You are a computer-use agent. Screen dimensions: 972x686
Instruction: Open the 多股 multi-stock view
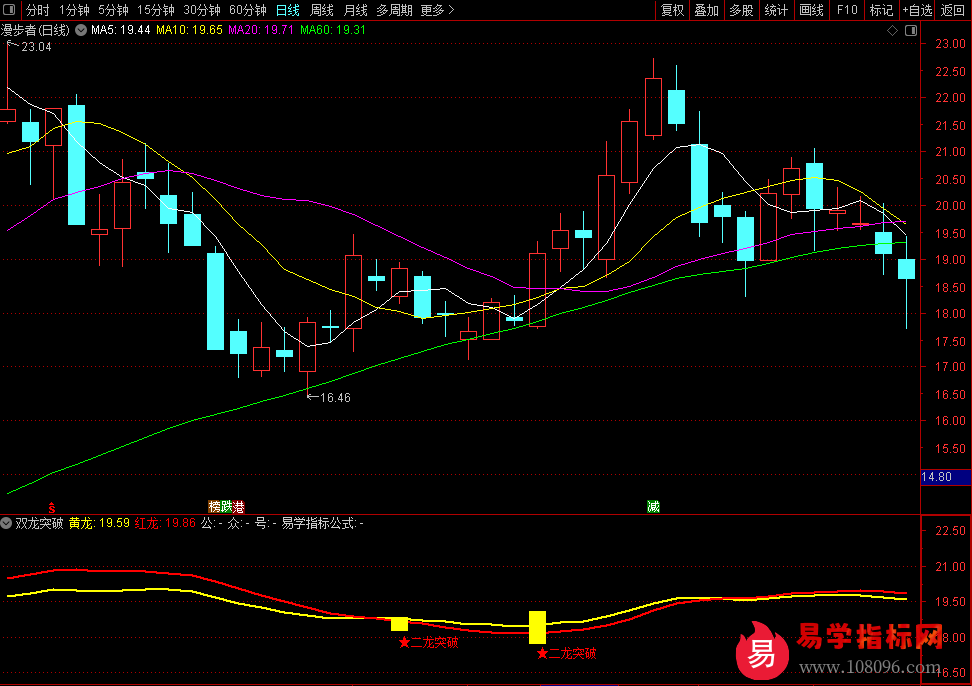[741, 10]
